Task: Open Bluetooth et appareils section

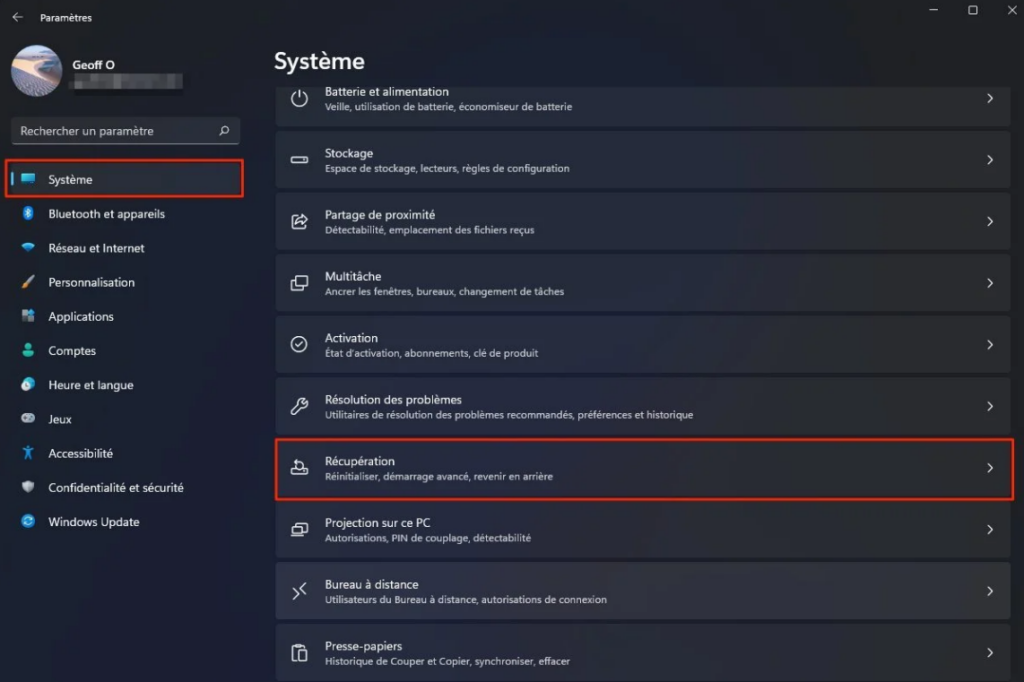Action: point(106,214)
